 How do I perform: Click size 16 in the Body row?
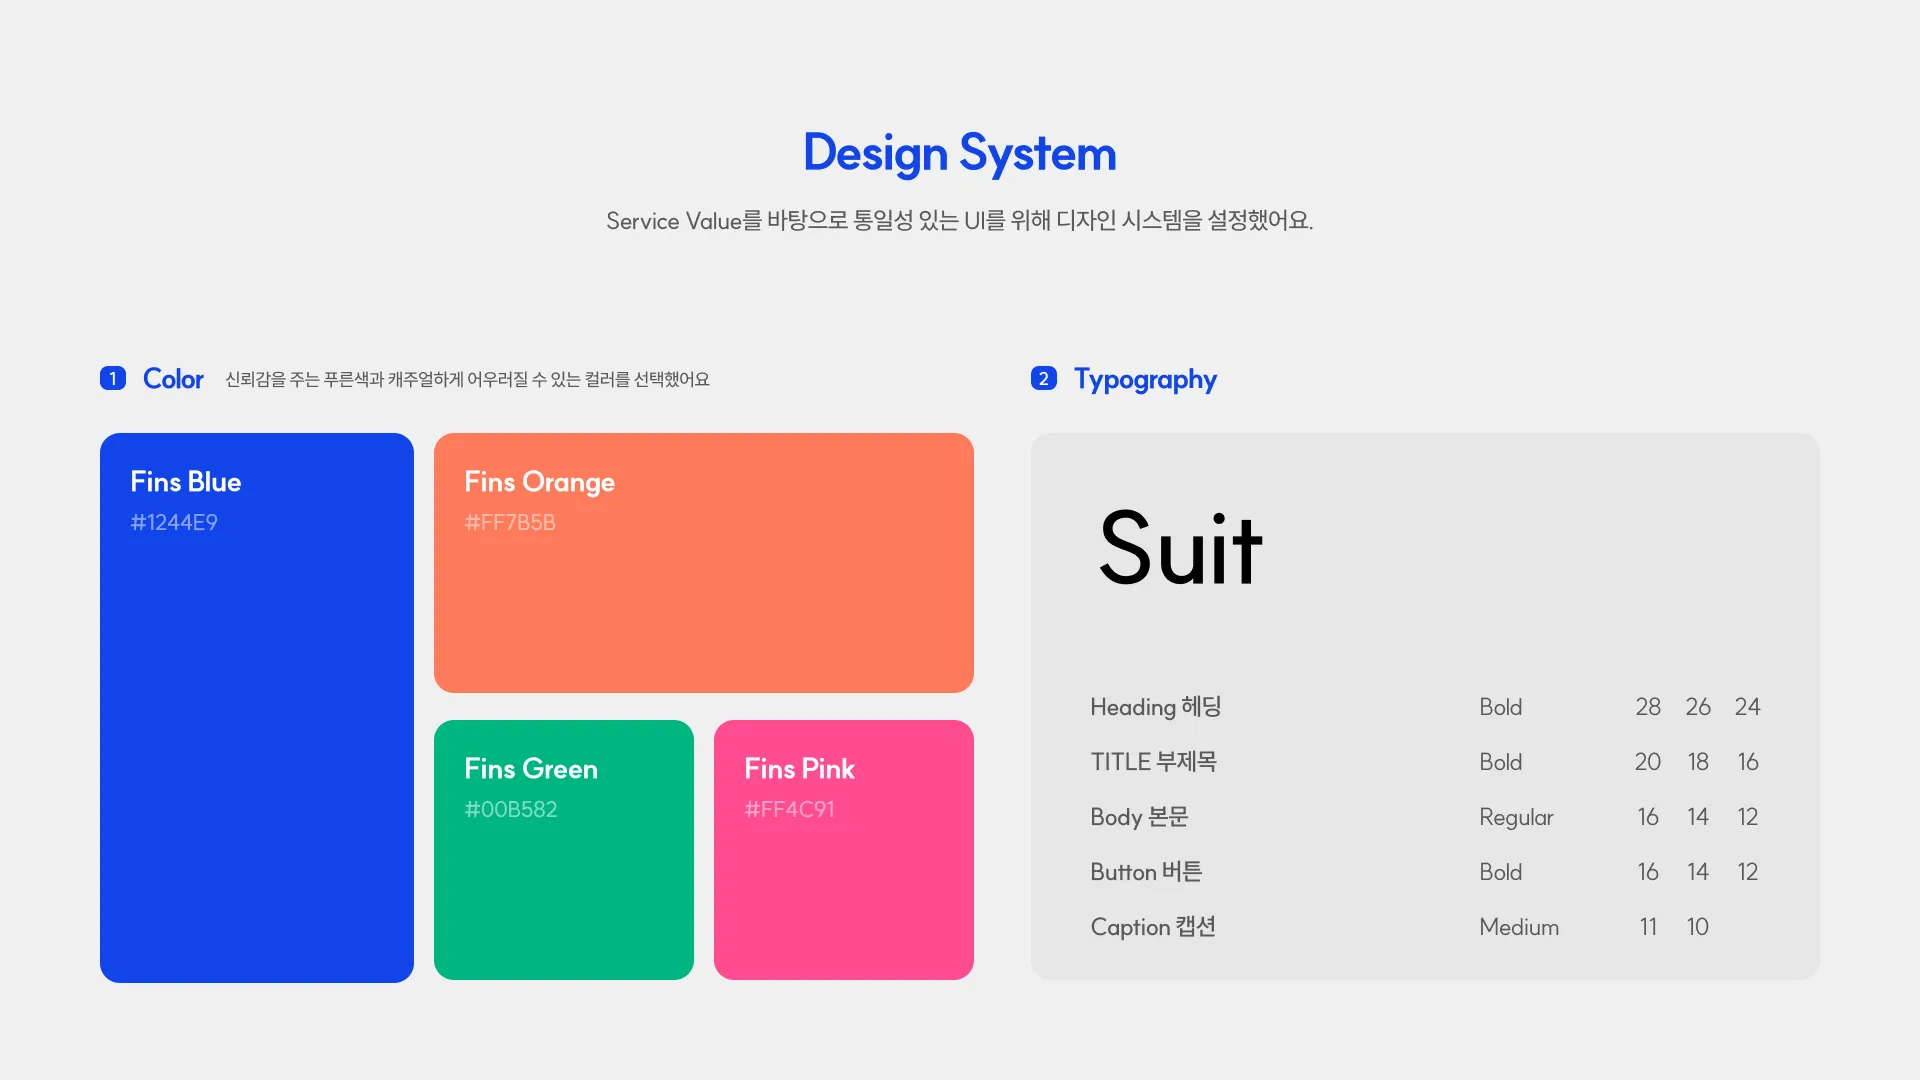1648,817
